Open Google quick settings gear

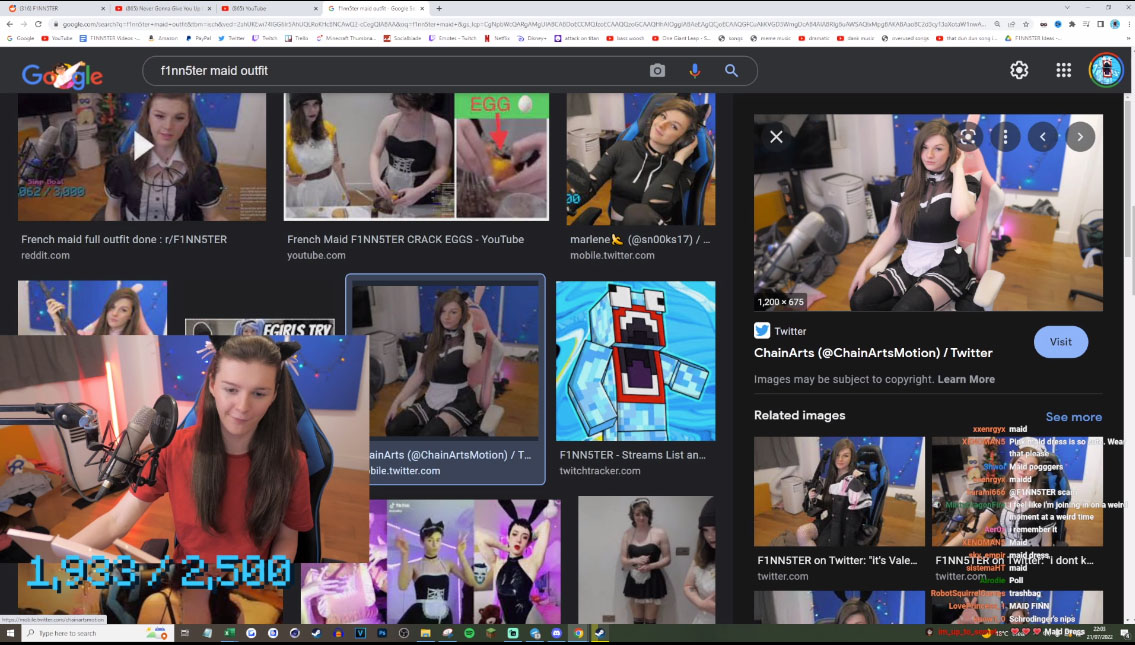1019,69
